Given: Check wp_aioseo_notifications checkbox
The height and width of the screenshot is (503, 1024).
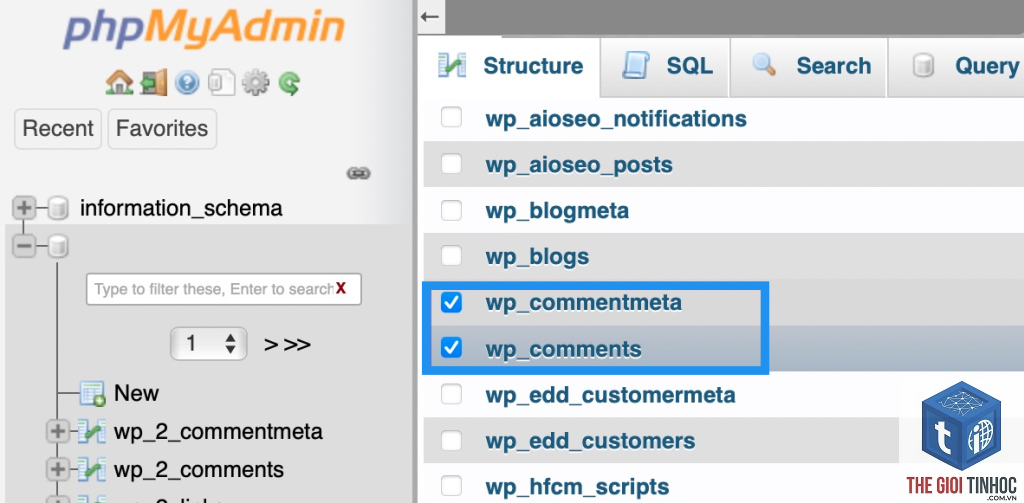Looking at the screenshot, I should 451,118.
